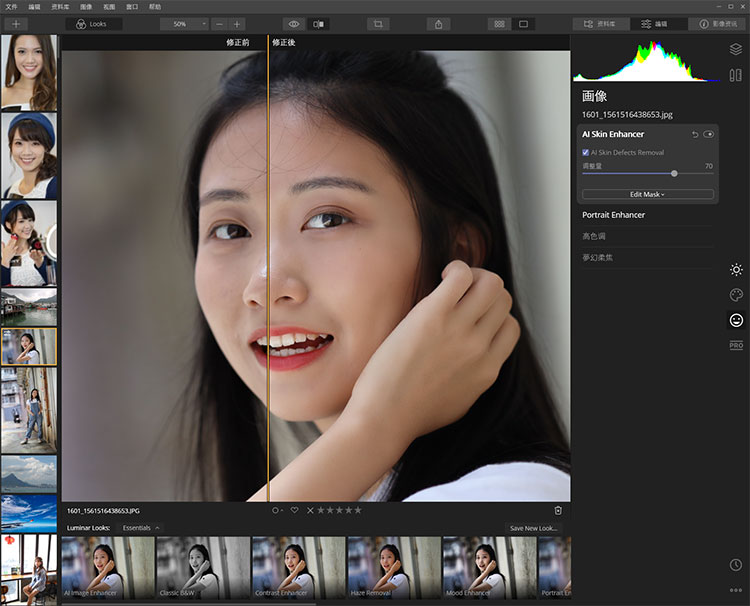This screenshot has width=750, height=606.
Task: Rate the image one star
Action: click(321, 510)
